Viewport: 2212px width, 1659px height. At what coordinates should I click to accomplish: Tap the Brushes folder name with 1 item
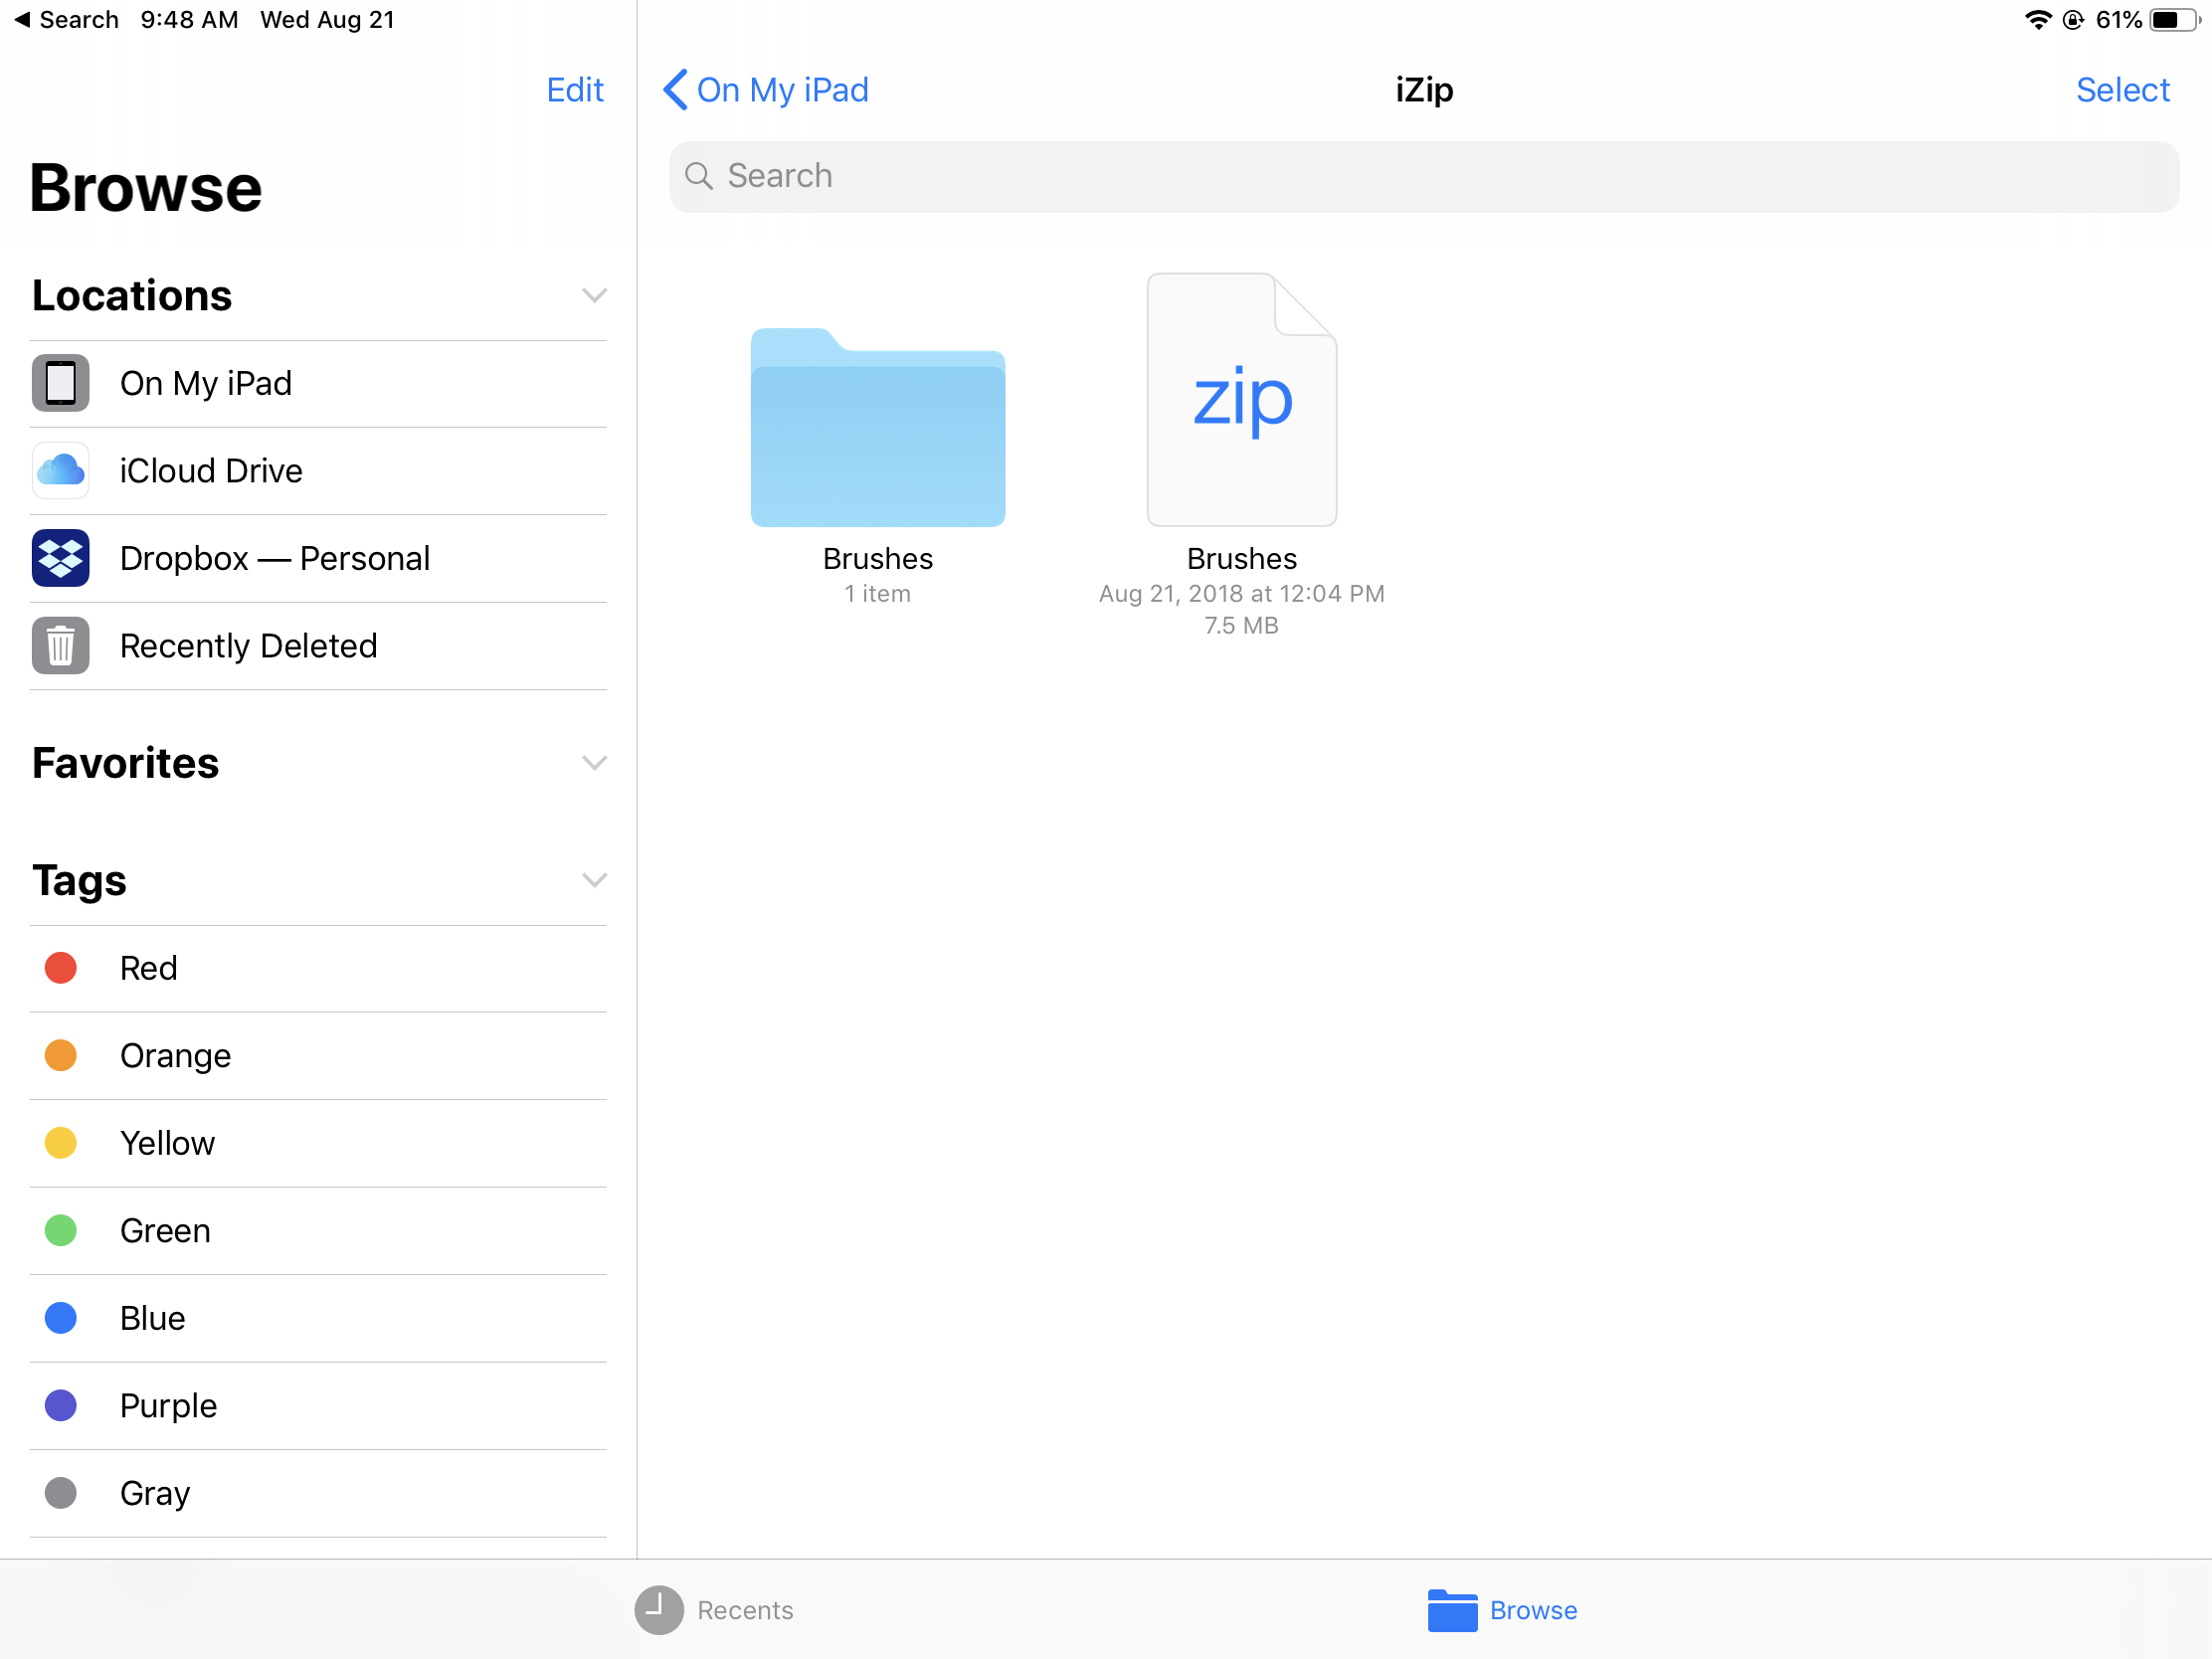tap(877, 558)
